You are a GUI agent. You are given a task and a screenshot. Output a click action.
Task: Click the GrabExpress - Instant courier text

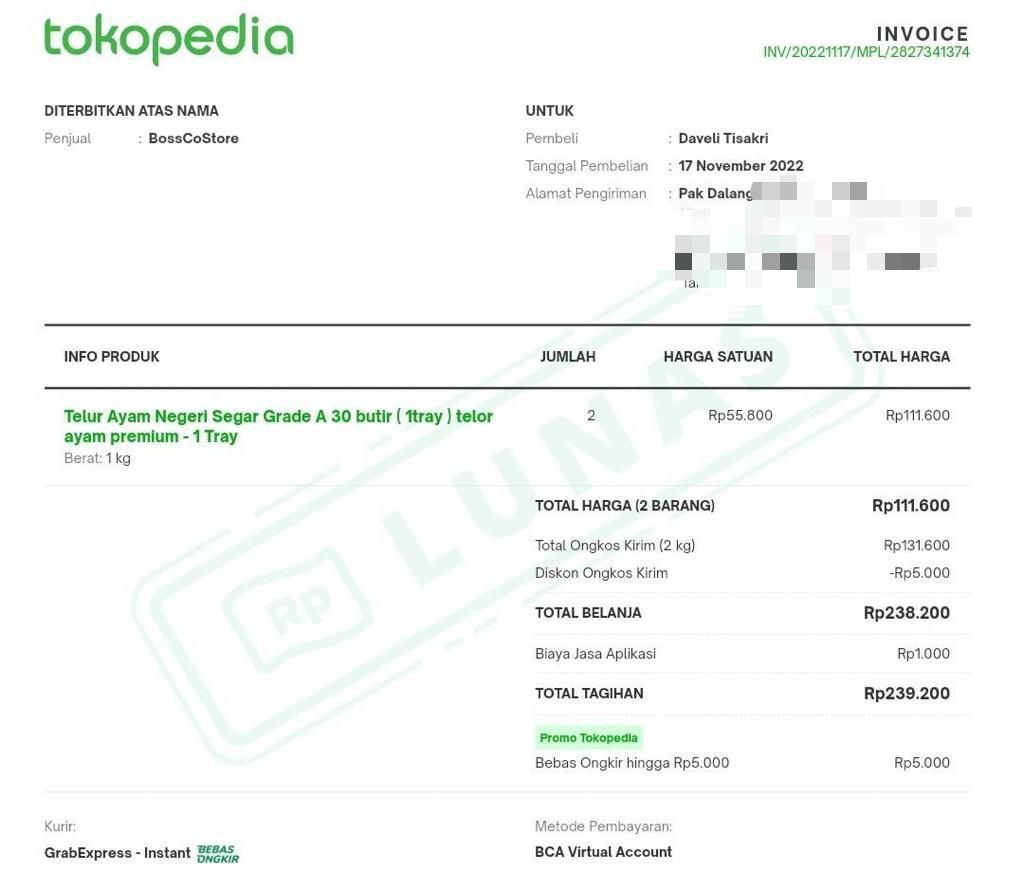coord(117,853)
